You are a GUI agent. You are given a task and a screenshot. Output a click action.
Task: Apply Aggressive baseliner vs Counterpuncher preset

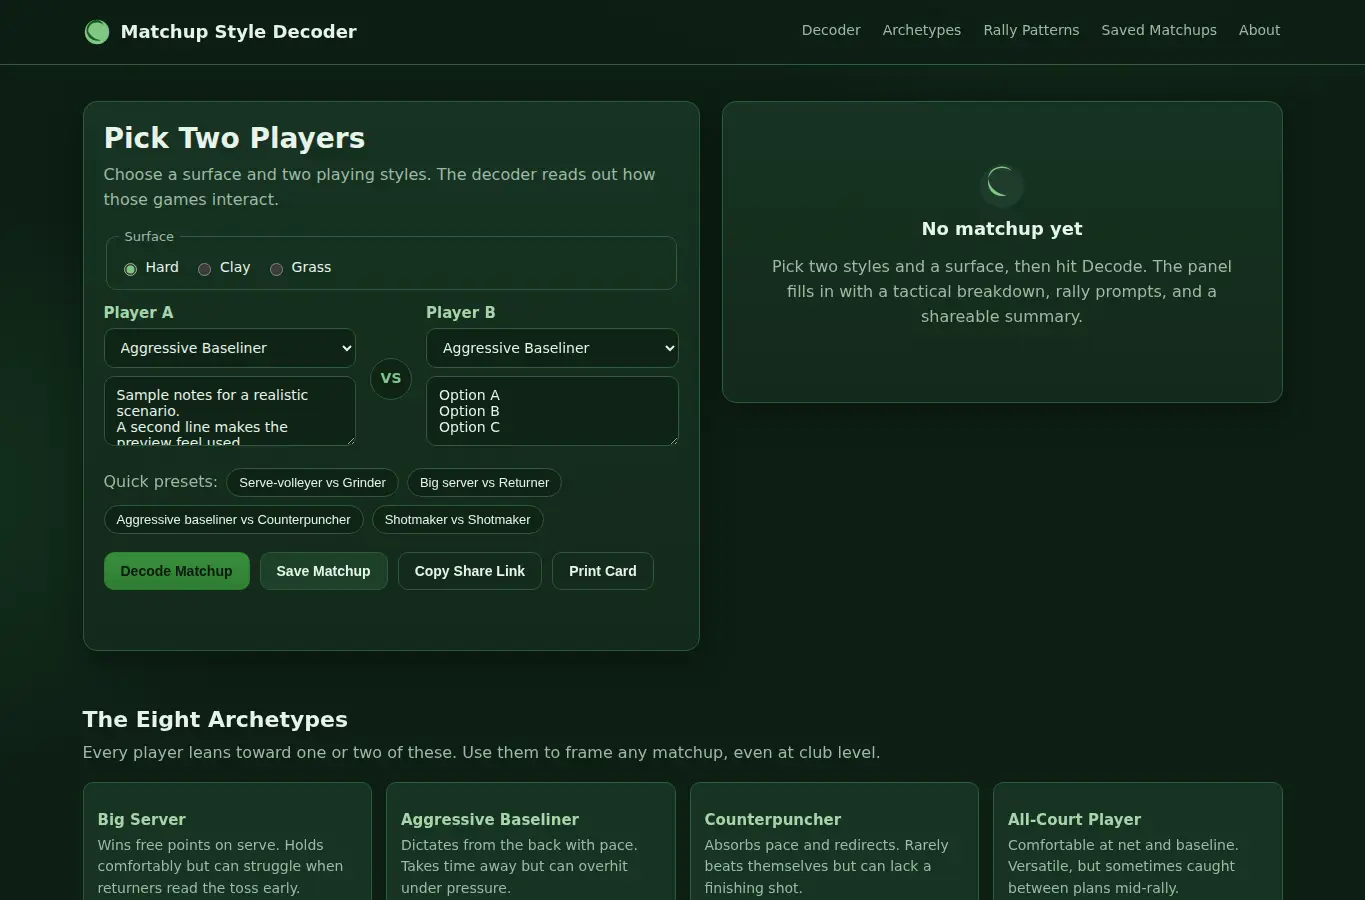233,520
